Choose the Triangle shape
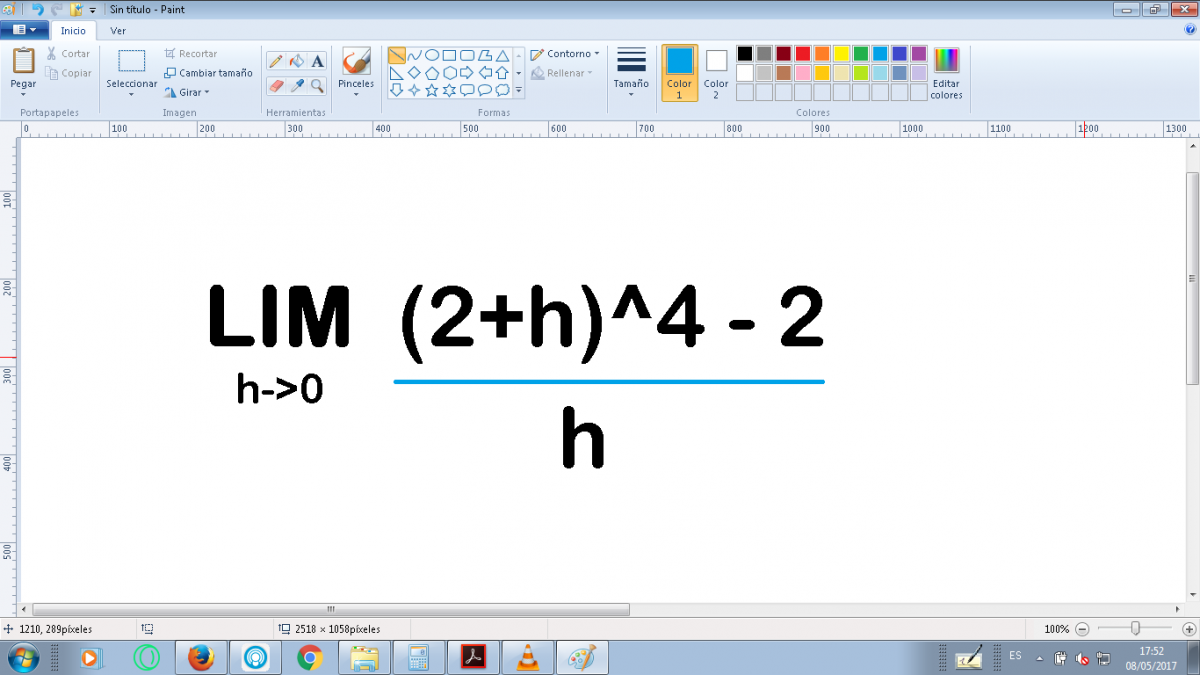The width and height of the screenshot is (1200, 675). click(503, 55)
